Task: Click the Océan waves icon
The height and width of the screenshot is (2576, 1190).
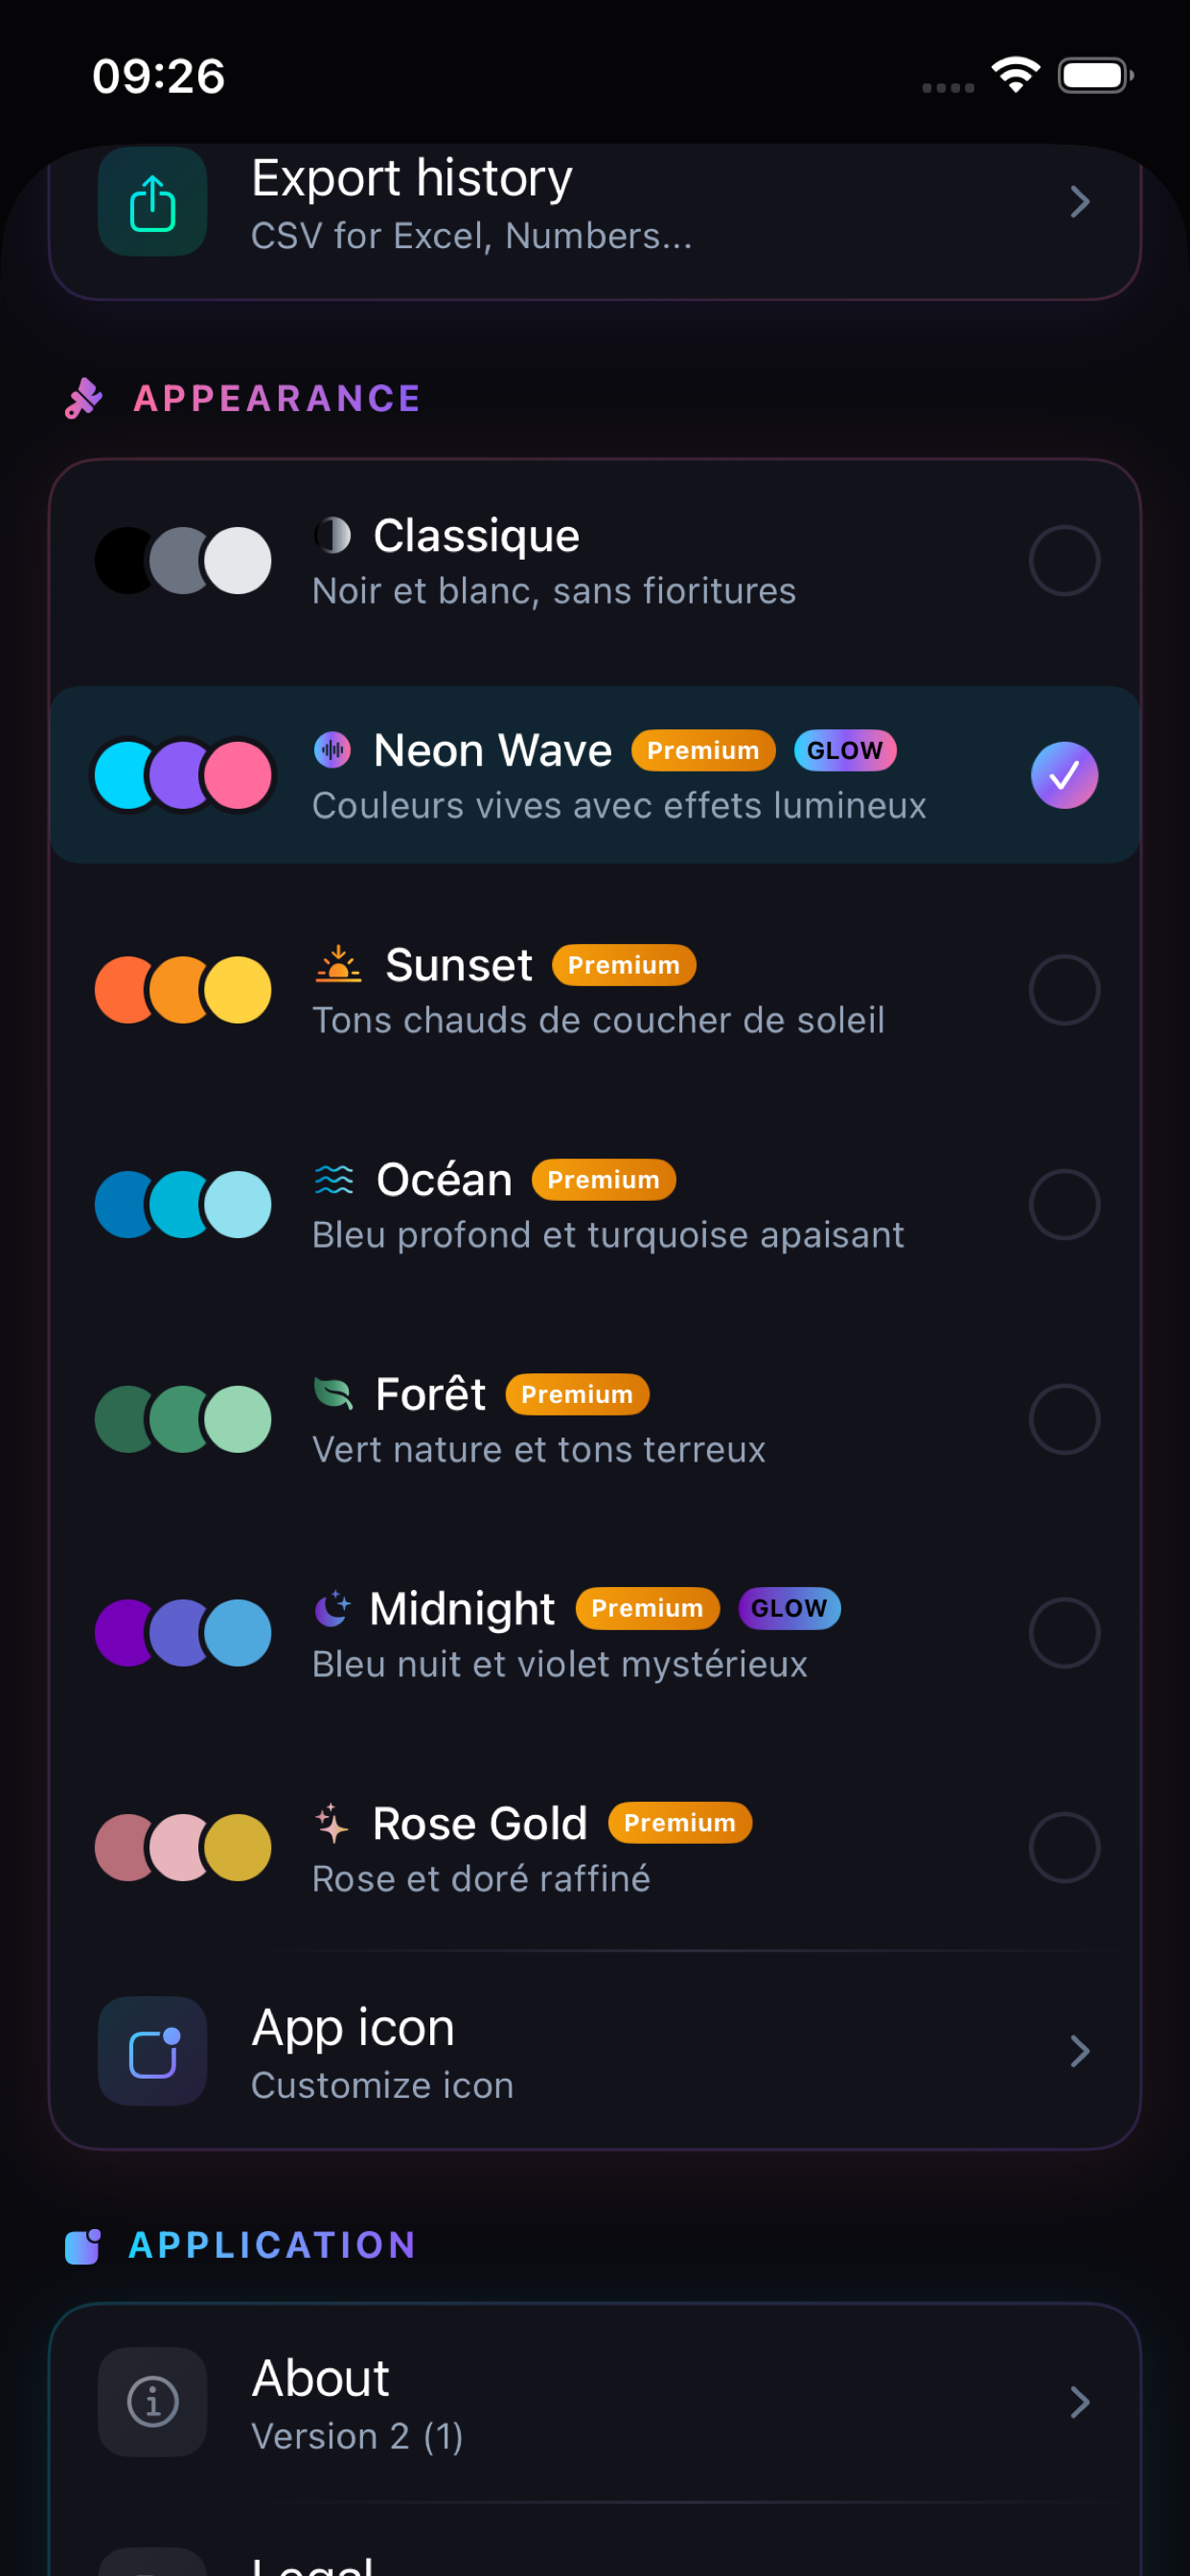Action: click(334, 1179)
